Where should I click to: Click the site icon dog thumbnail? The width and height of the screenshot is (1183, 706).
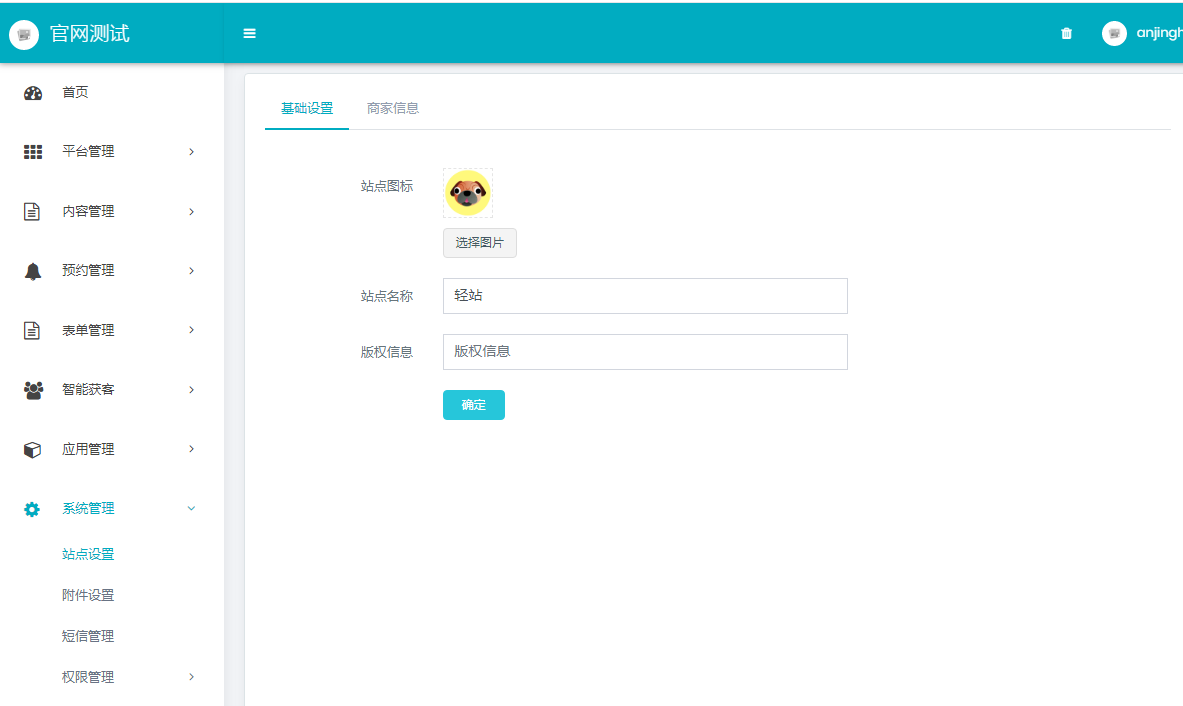(468, 193)
